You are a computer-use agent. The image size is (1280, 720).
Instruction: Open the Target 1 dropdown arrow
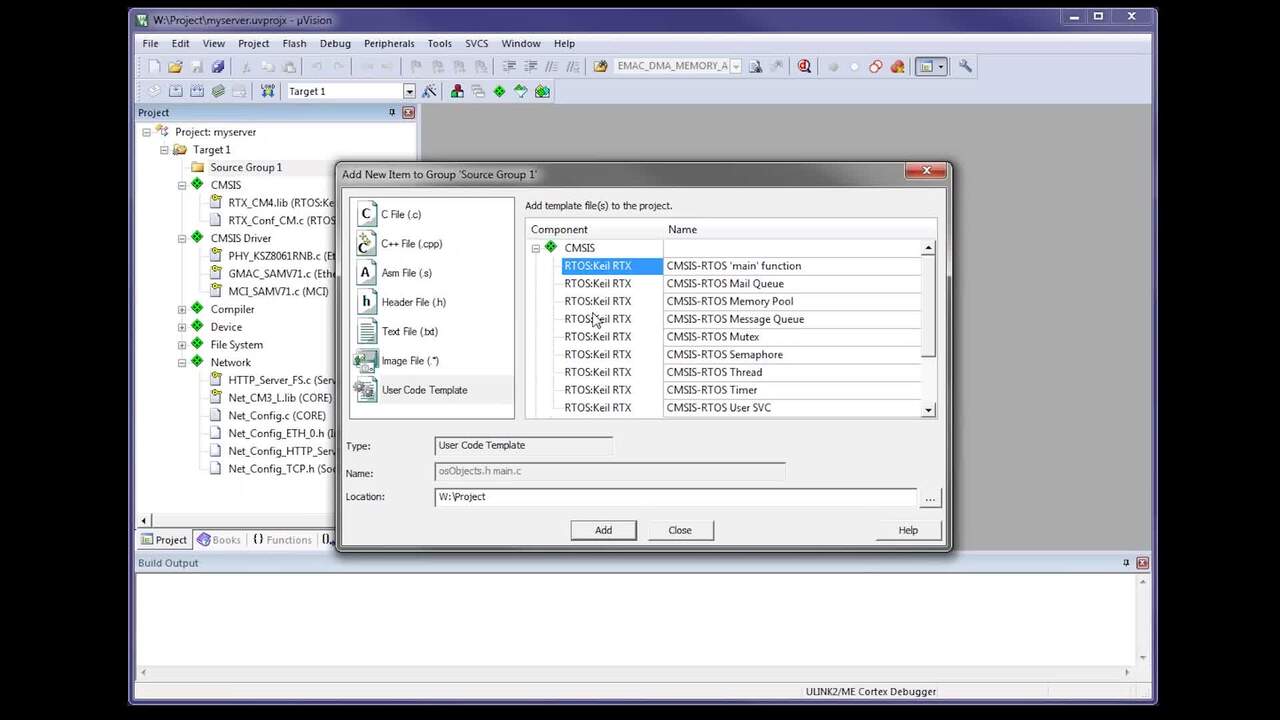click(x=409, y=91)
